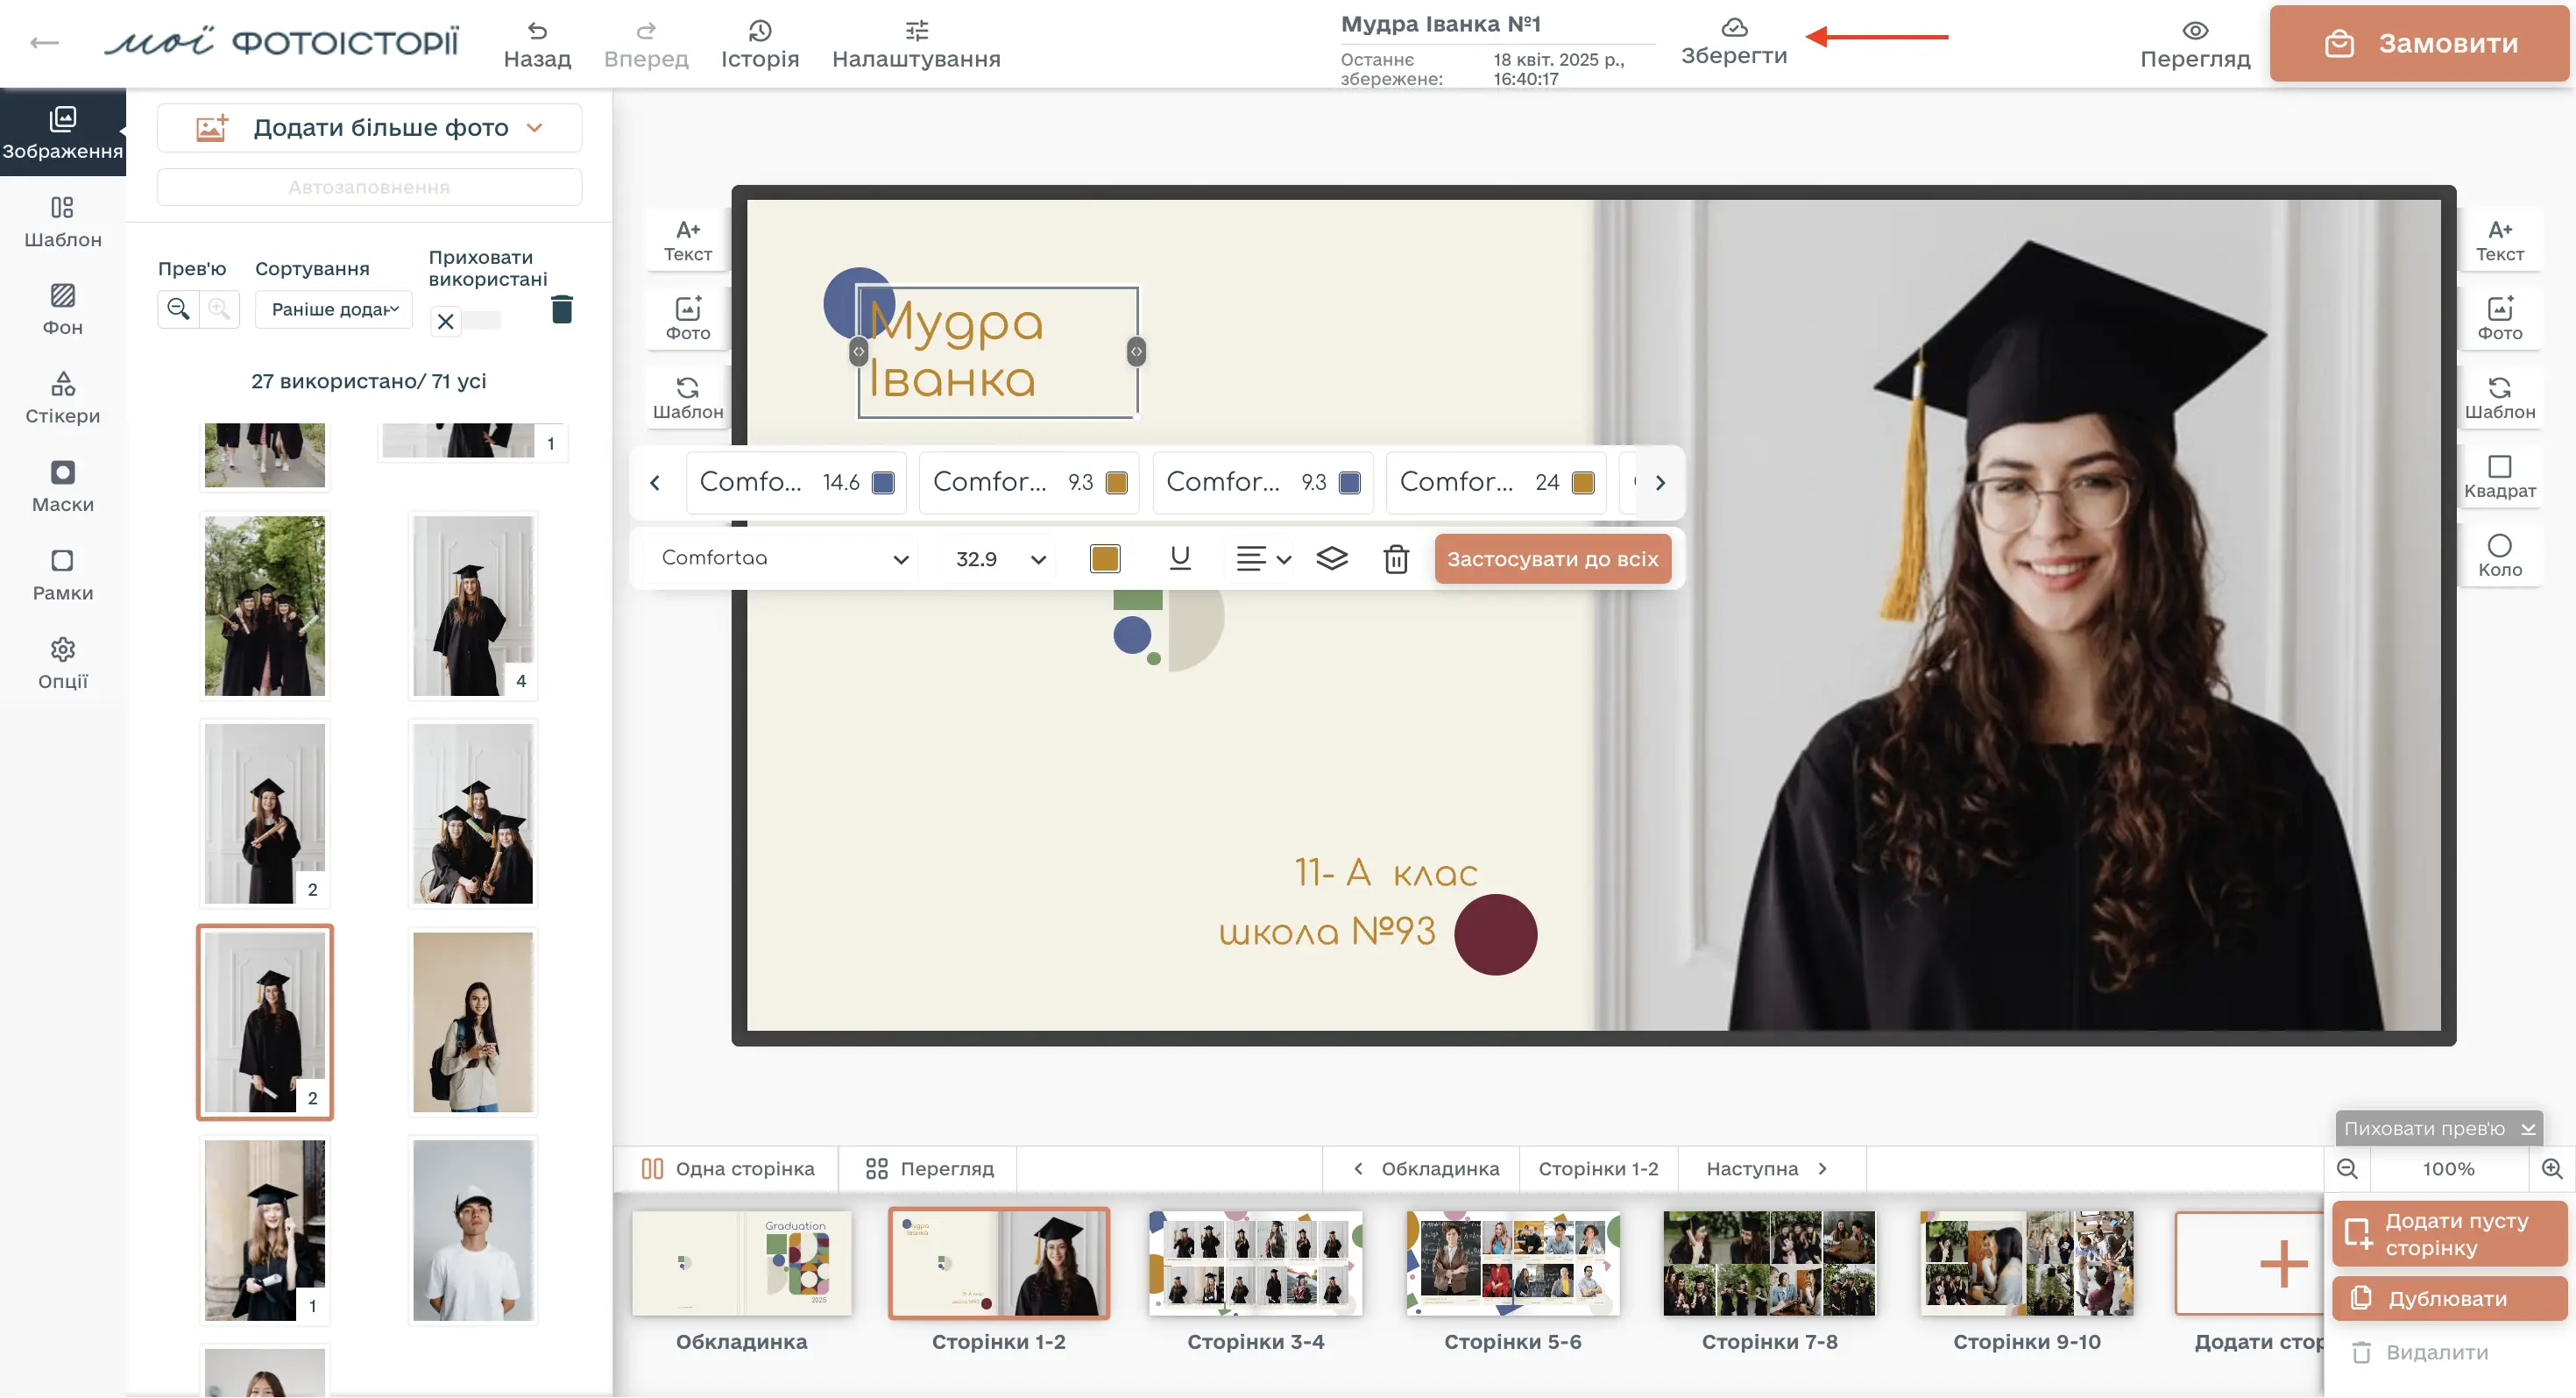Click the 11-А клас text
Viewport: 2576px width, 1398px height.
(1385, 873)
